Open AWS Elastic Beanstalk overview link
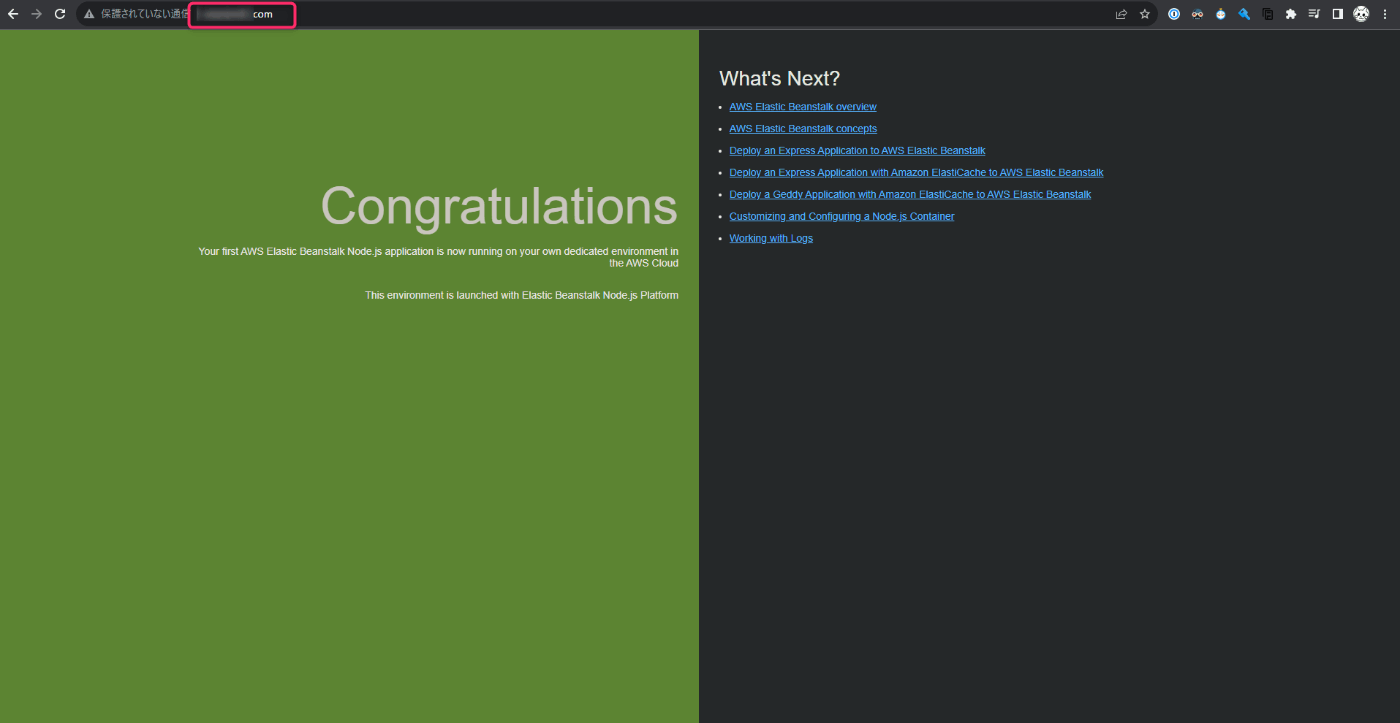The width and height of the screenshot is (1400, 723). click(802, 107)
